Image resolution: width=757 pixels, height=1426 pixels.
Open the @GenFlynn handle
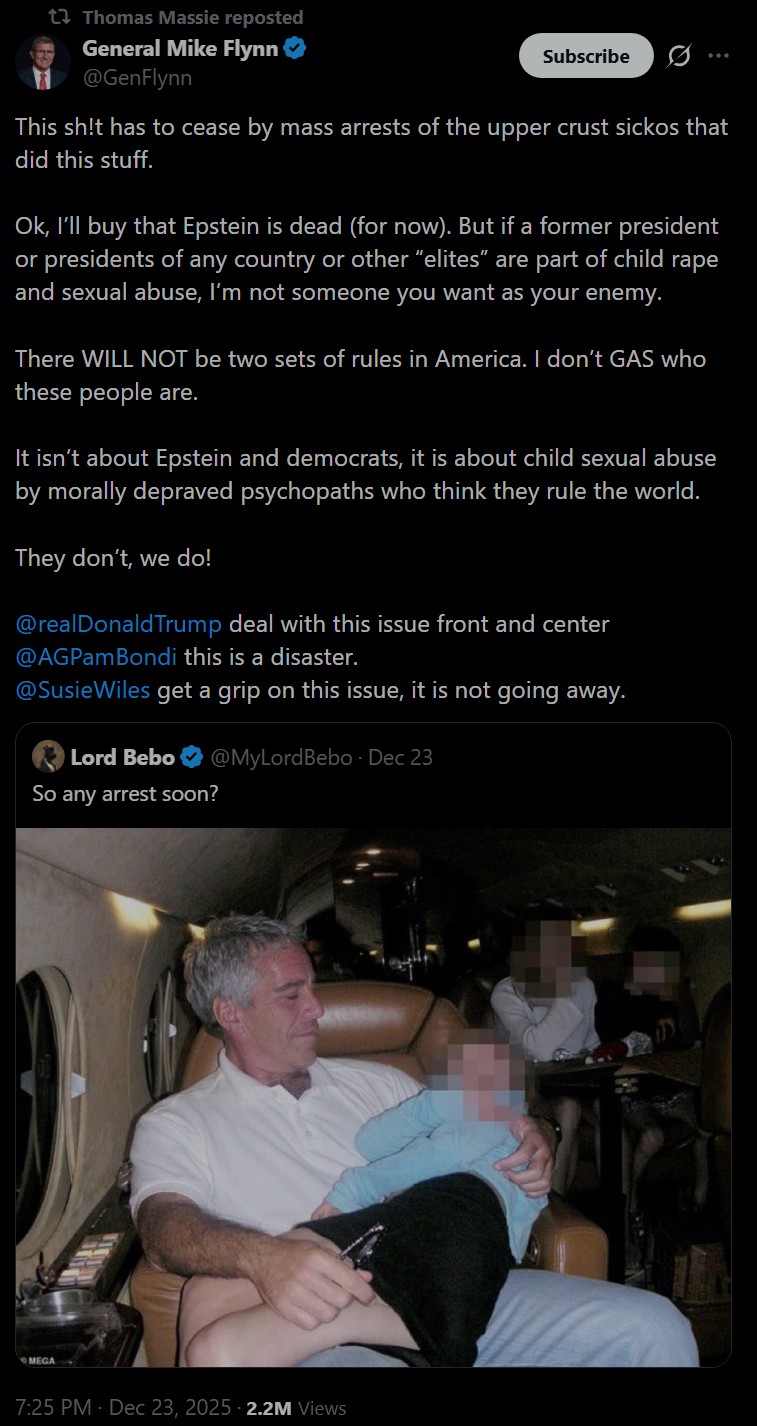pyautogui.click(x=137, y=77)
